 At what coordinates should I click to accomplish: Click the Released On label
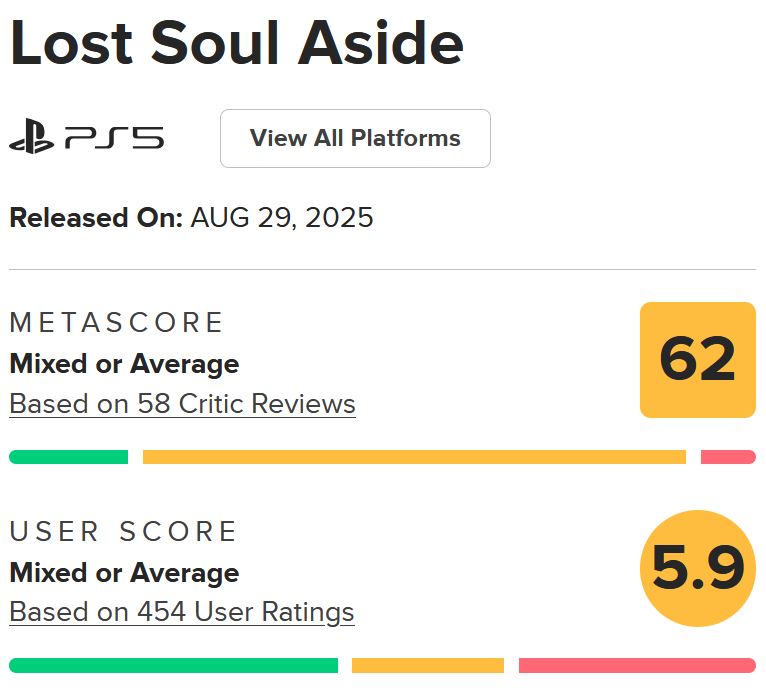pyautogui.click(x=96, y=217)
